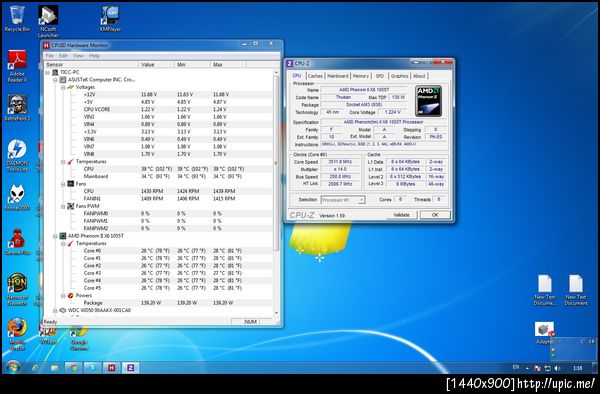Open the volume speaker icon in system tray
Screen dimensions: 600x394
click(557, 368)
